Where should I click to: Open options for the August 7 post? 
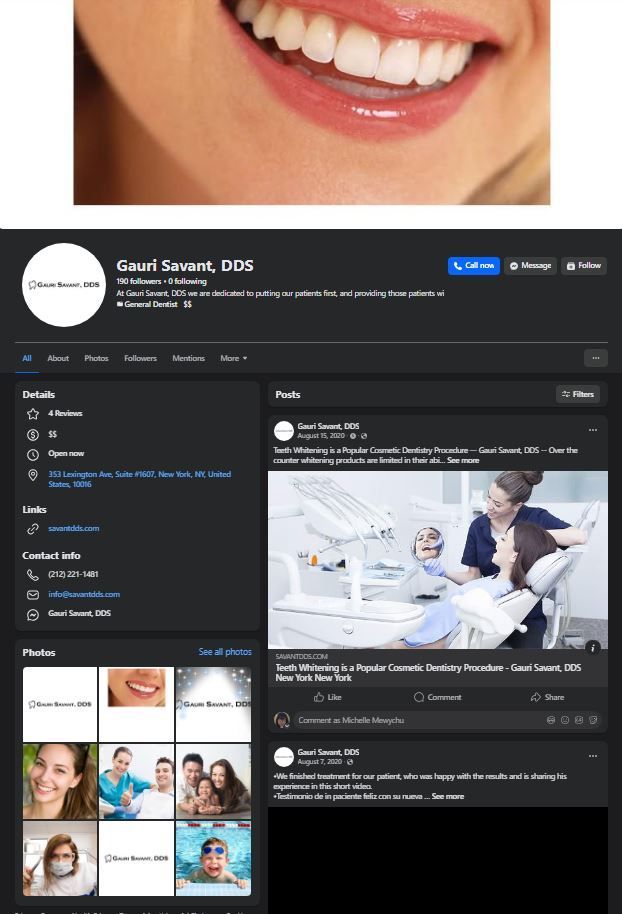coord(593,756)
